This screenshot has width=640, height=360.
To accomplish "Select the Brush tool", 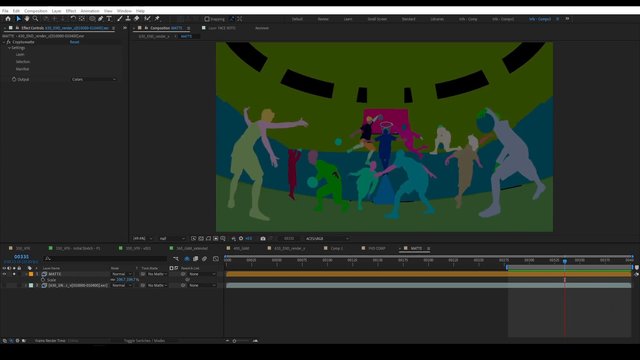I will (120, 19).
